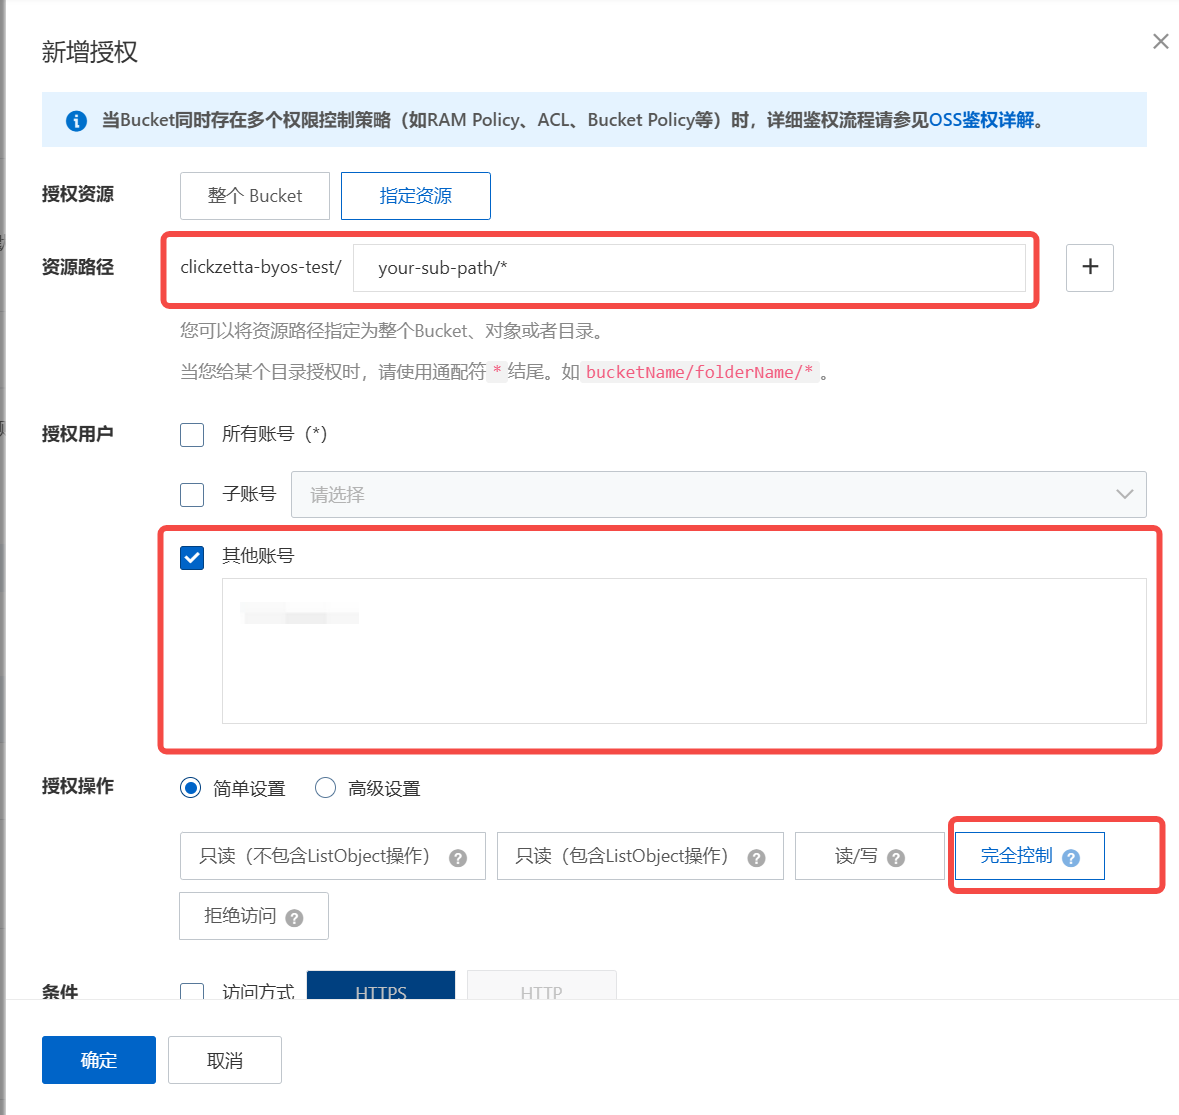Click the 确定 button to confirm

click(98, 1060)
